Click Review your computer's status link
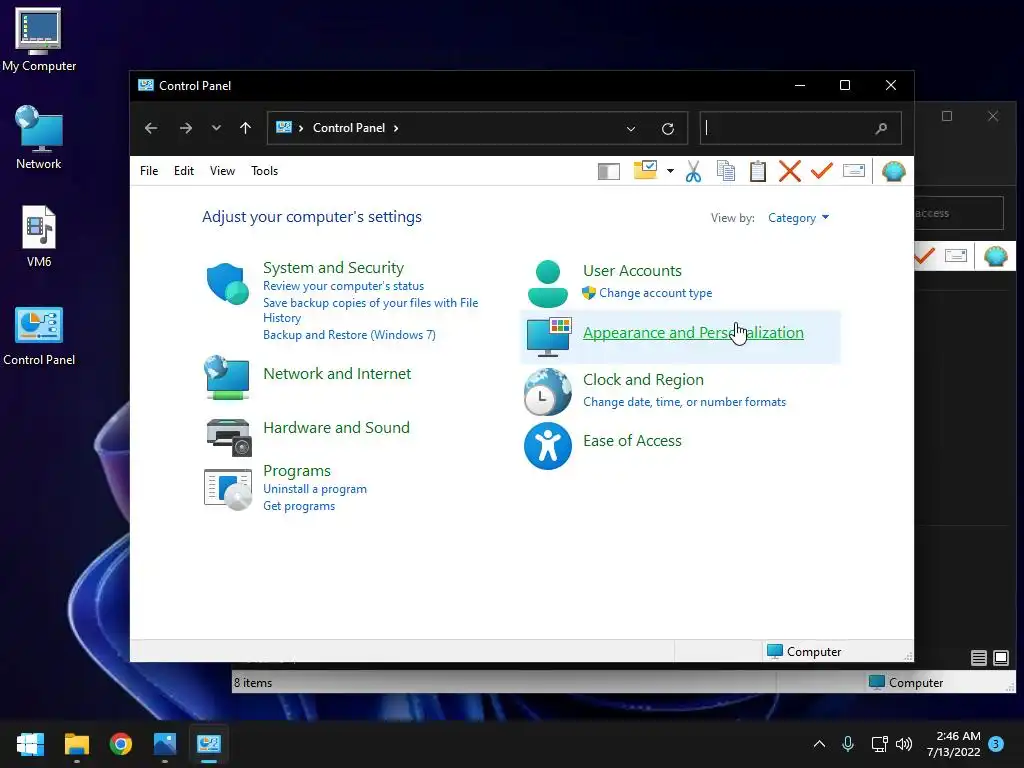 344,286
